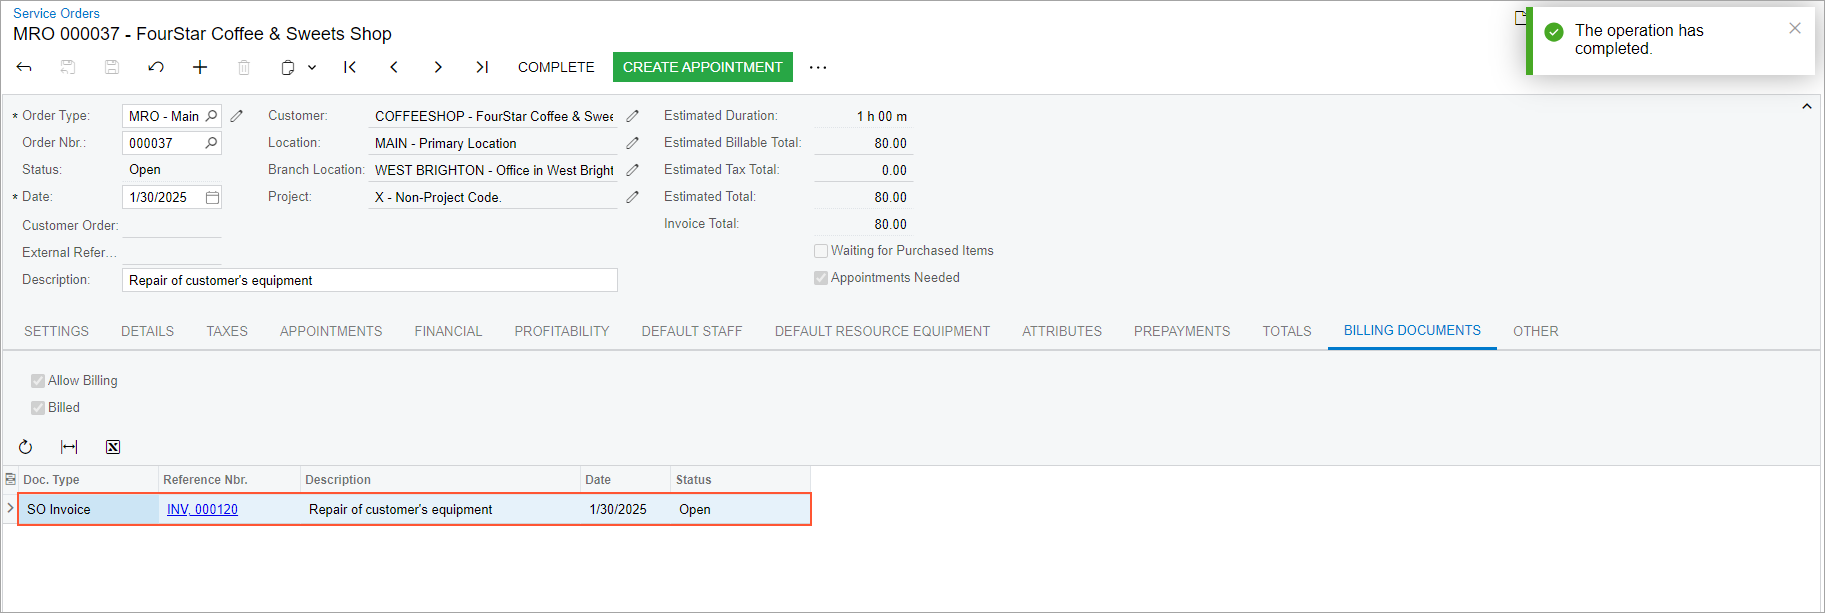The height and width of the screenshot is (613, 1825).
Task: Click the undo icon in toolbar
Action: click(156, 67)
